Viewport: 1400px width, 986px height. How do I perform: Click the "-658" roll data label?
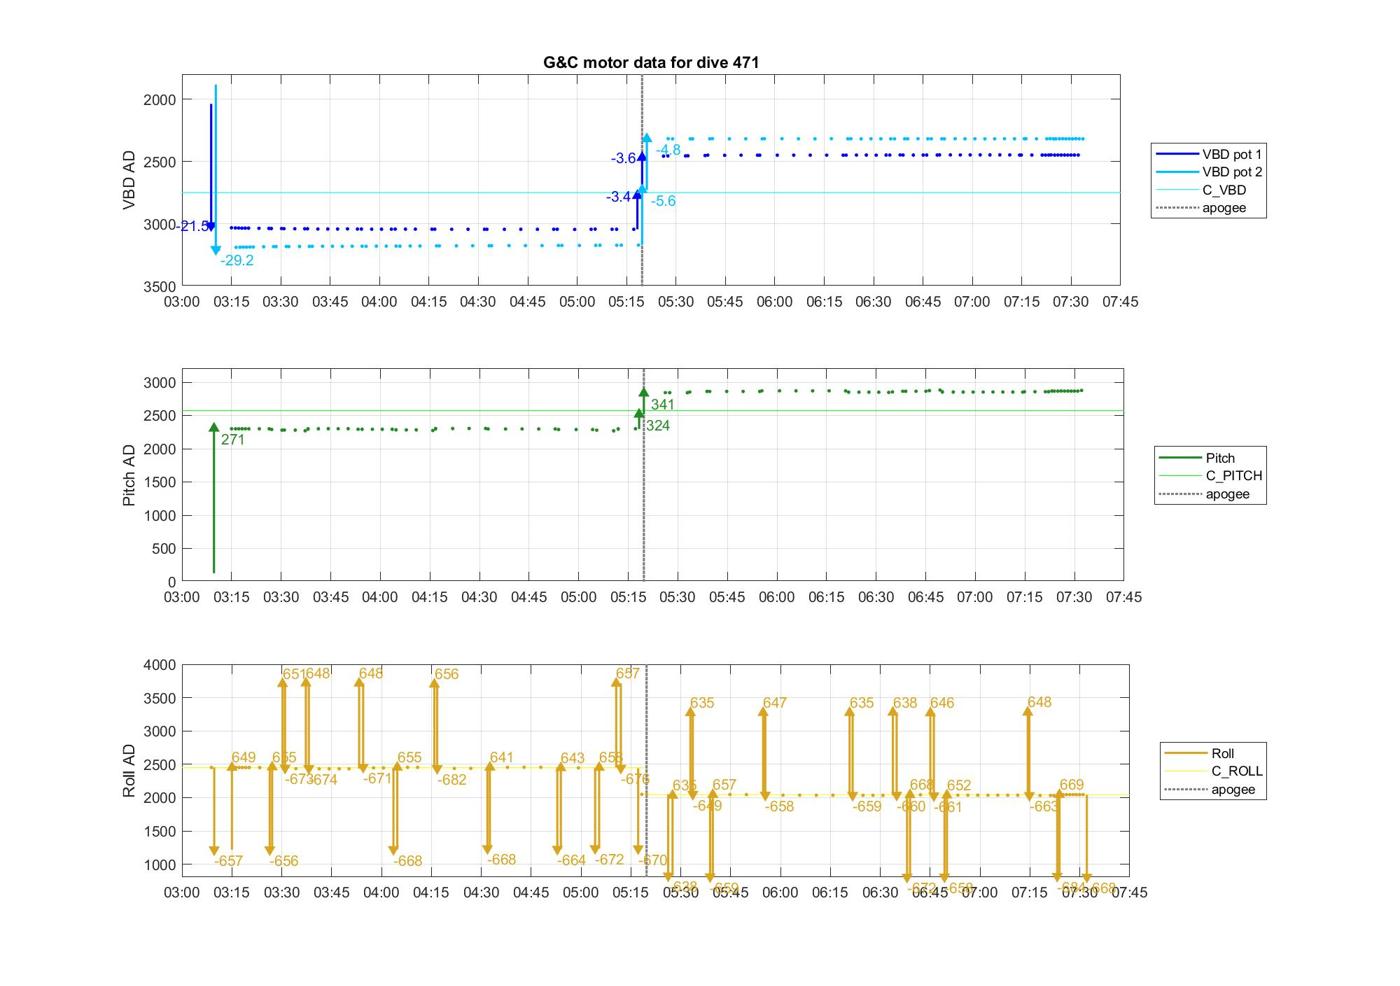point(780,807)
